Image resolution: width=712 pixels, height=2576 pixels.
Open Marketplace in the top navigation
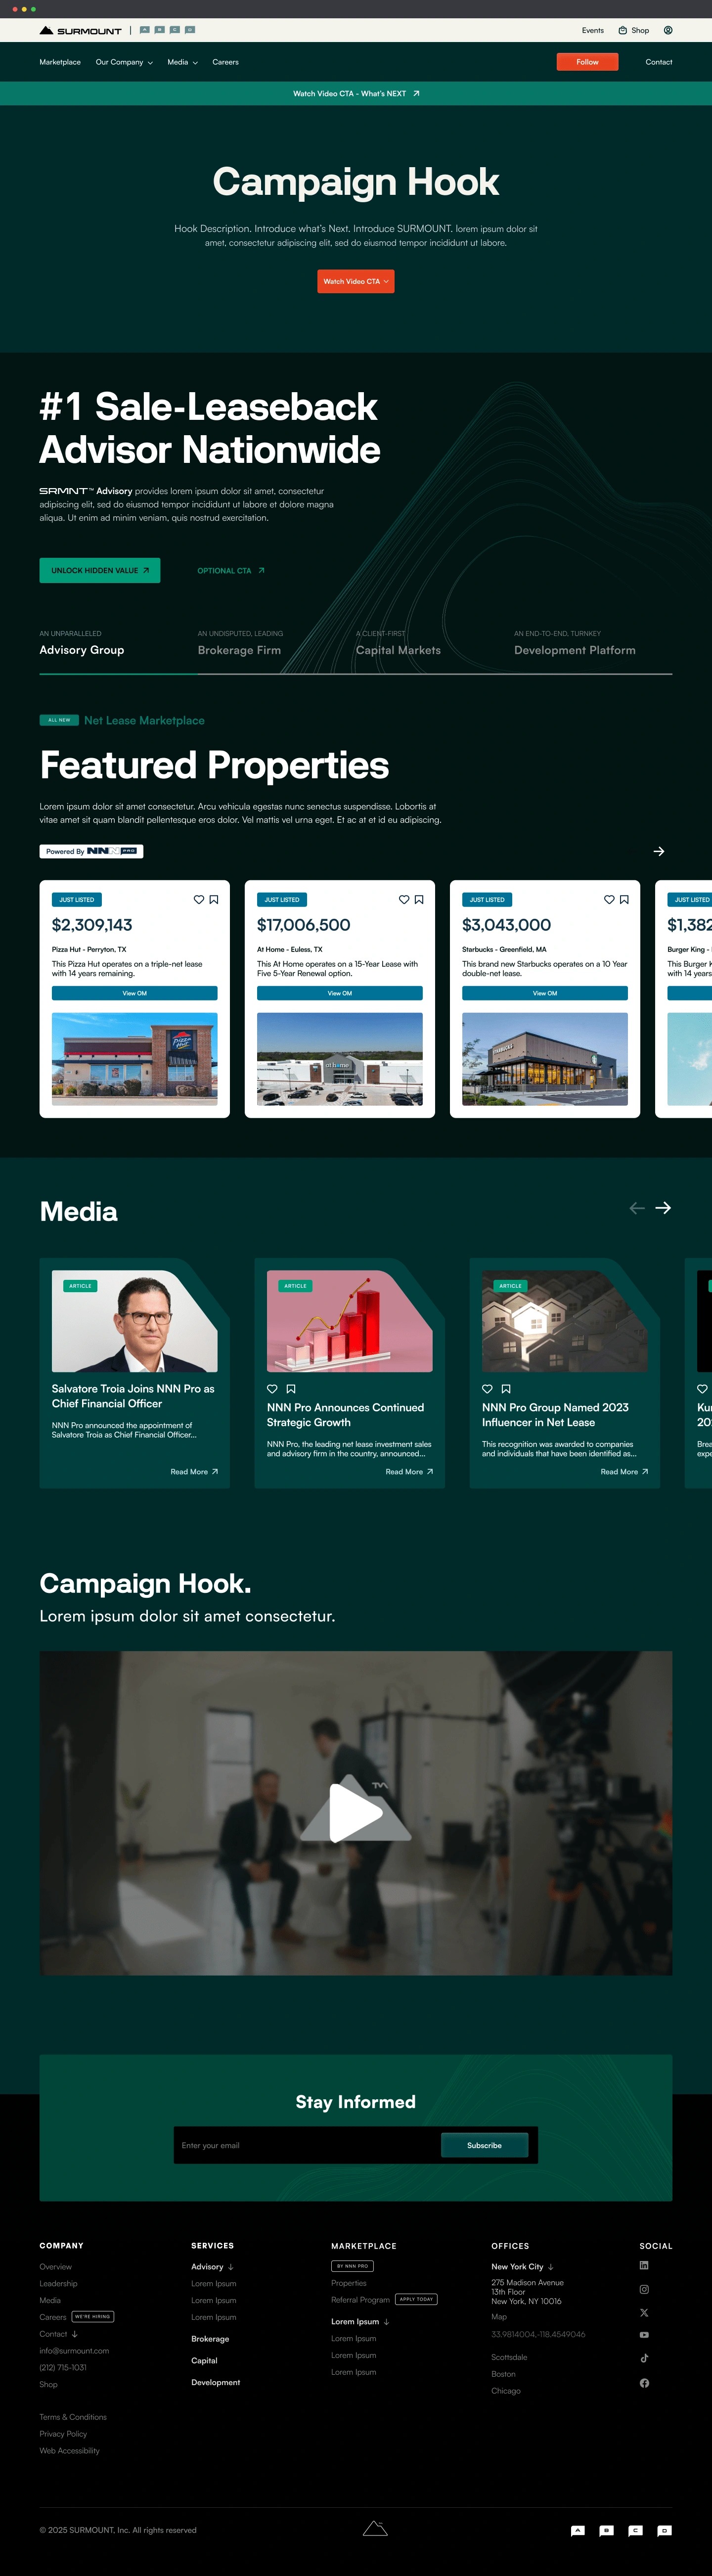click(x=60, y=62)
